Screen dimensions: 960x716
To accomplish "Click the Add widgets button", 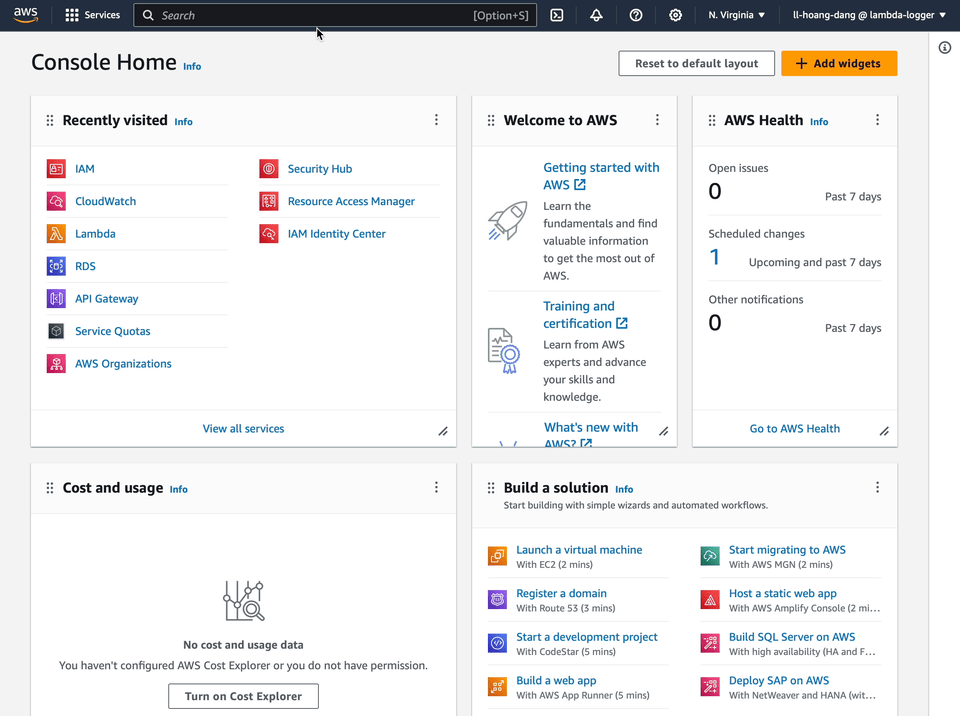I will [839, 63].
